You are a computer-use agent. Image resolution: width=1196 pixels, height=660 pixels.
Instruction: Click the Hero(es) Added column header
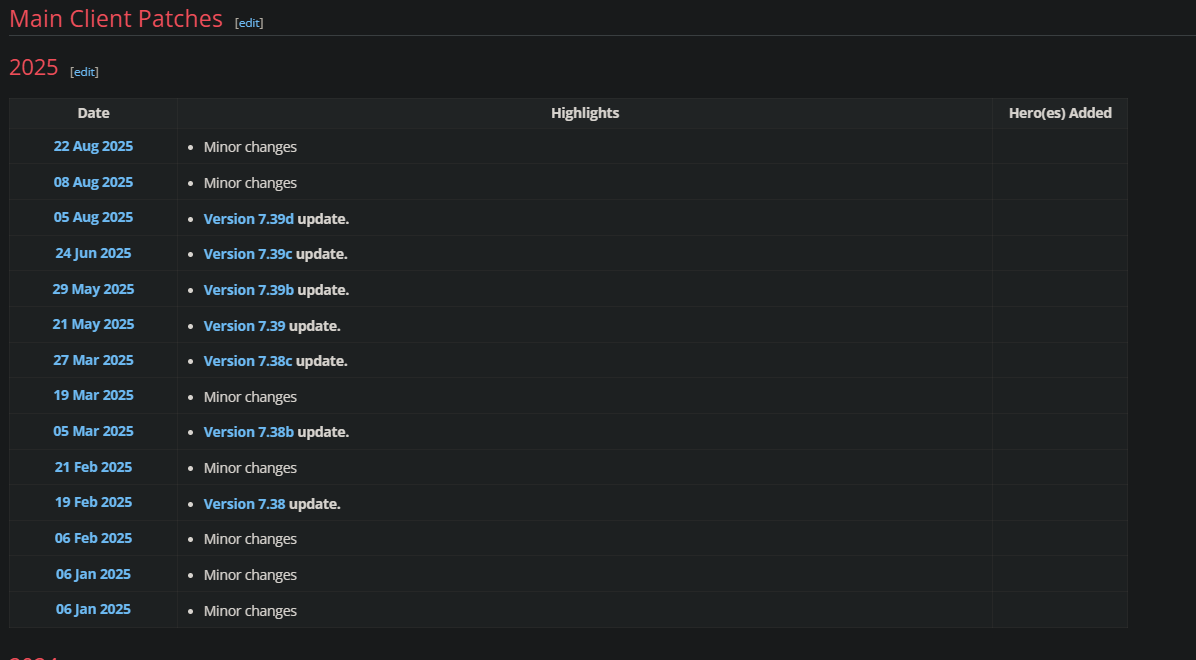coord(1059,113)
